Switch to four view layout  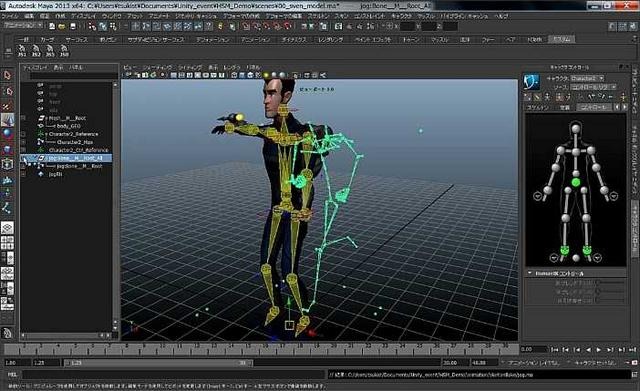[x=7, y=243]
